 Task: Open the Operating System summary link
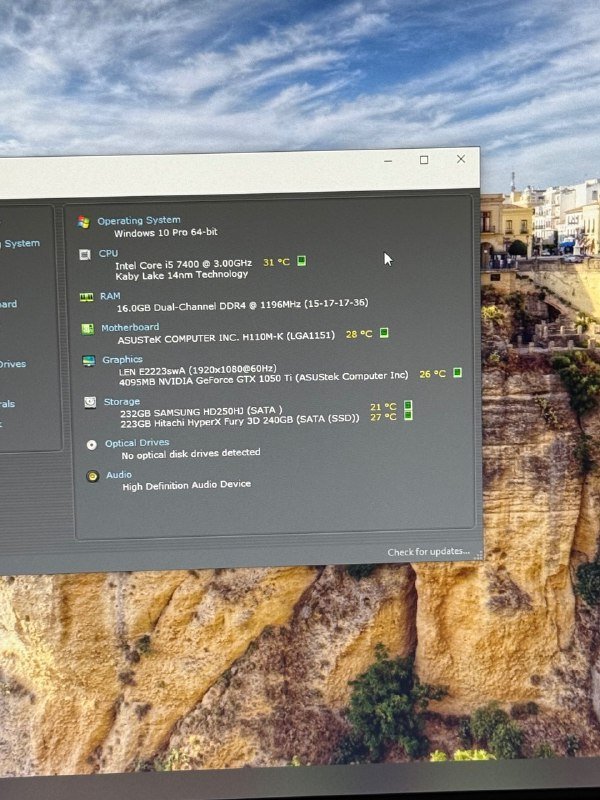pyautogui.click(x=139, y=221)
